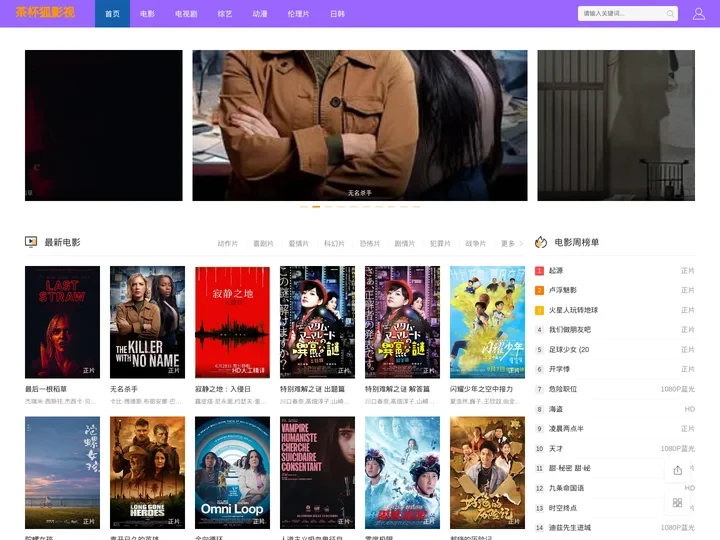Open rank 8 movie 海盗

pyautogui.click(x=556, y=409)
